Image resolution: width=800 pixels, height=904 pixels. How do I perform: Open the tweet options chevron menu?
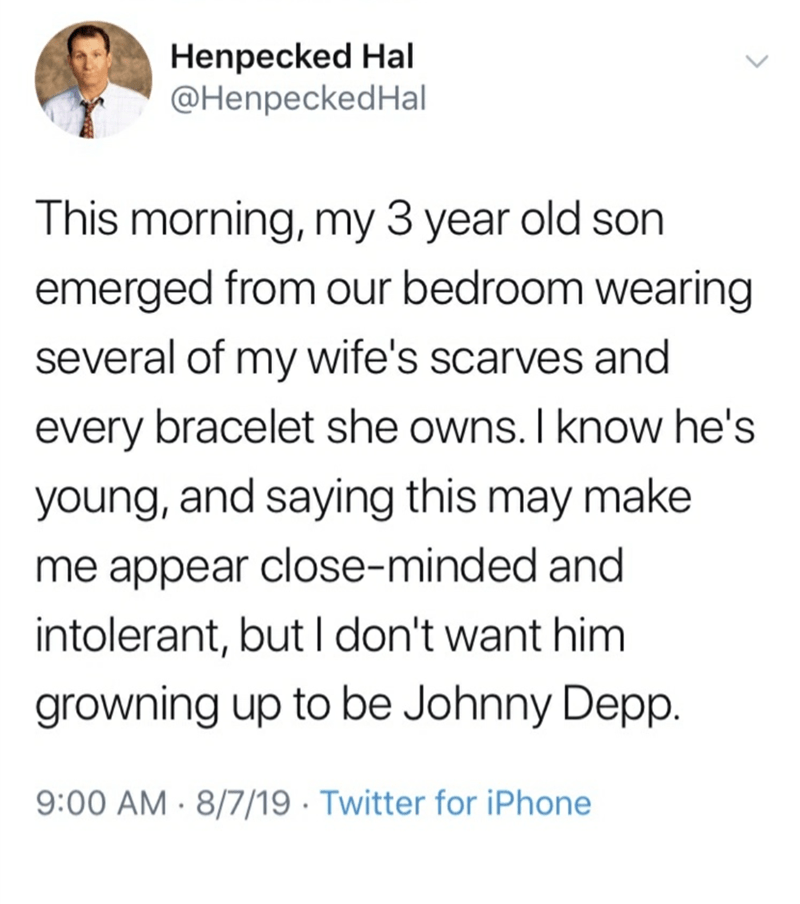pos(757,61)
